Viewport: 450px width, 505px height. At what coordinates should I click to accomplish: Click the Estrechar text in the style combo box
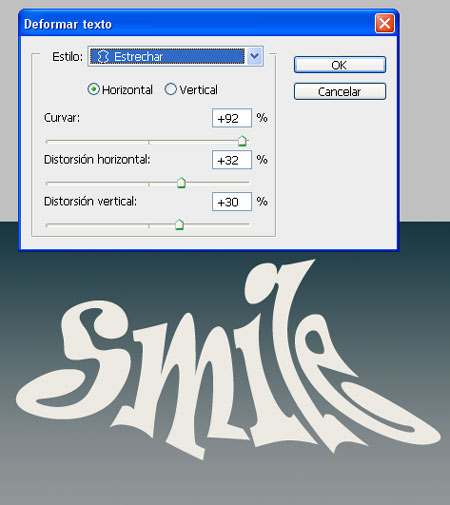point(138,57)
